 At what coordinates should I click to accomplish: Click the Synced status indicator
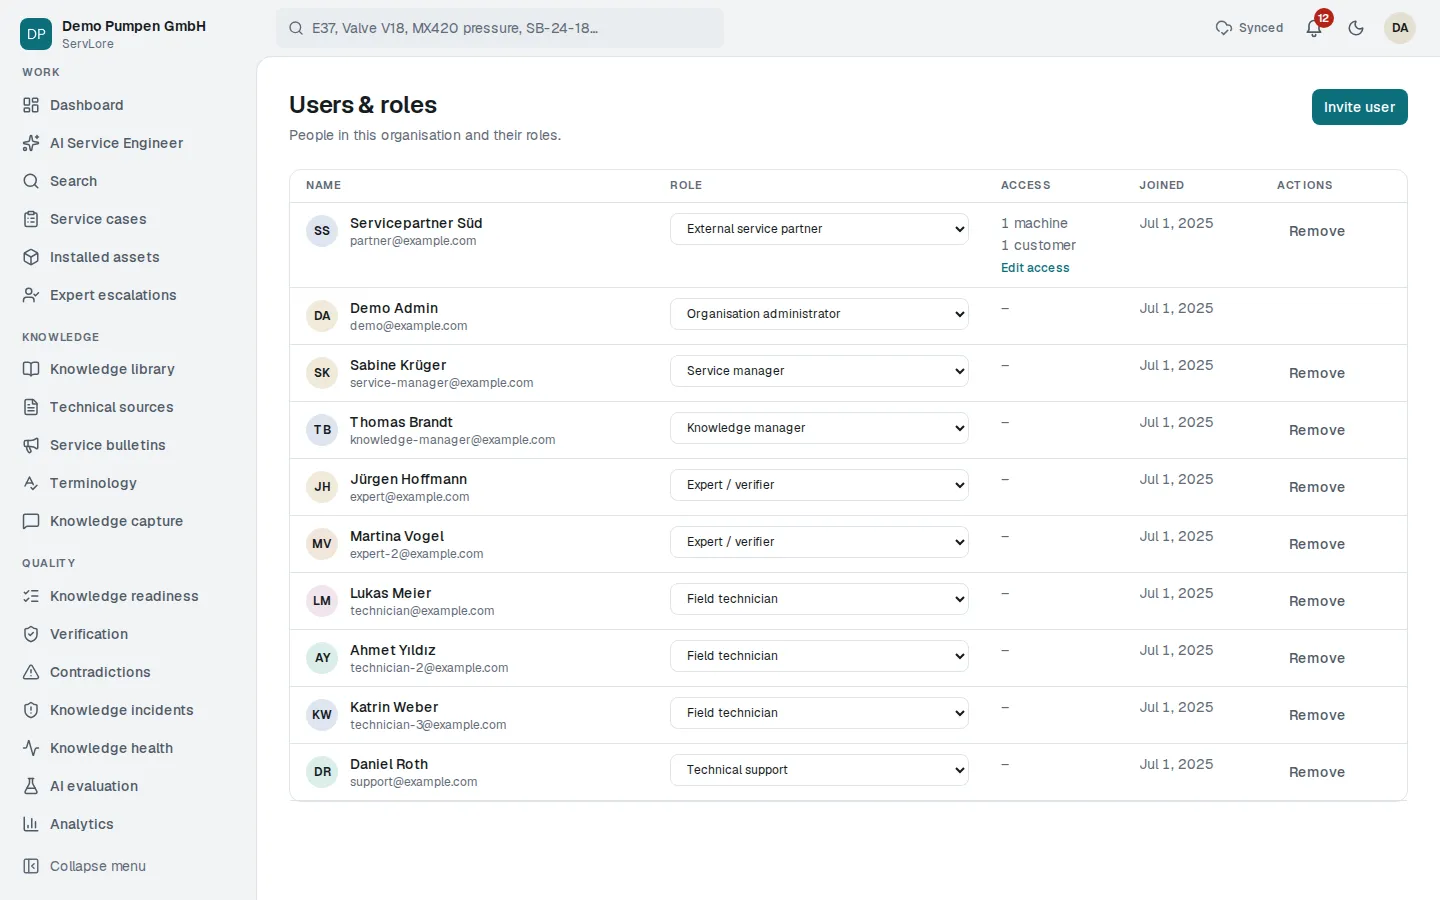[x=1249, y=28]
